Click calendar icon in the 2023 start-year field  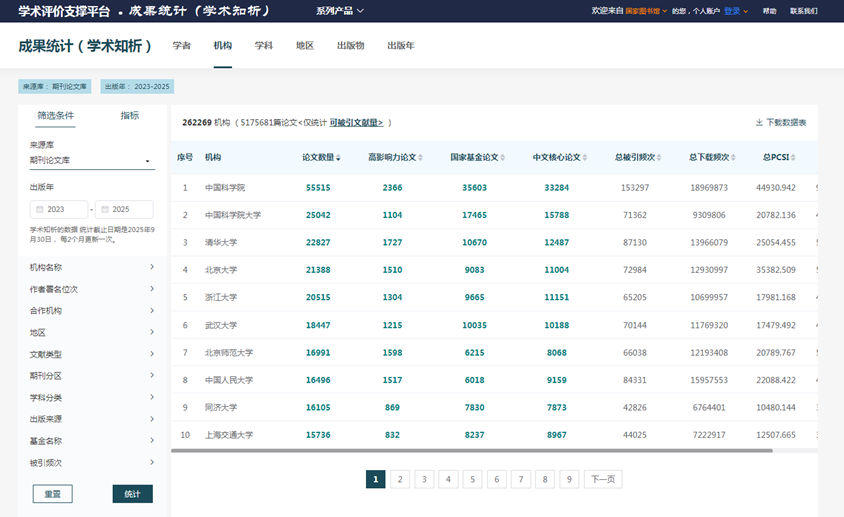coord(39,210)
